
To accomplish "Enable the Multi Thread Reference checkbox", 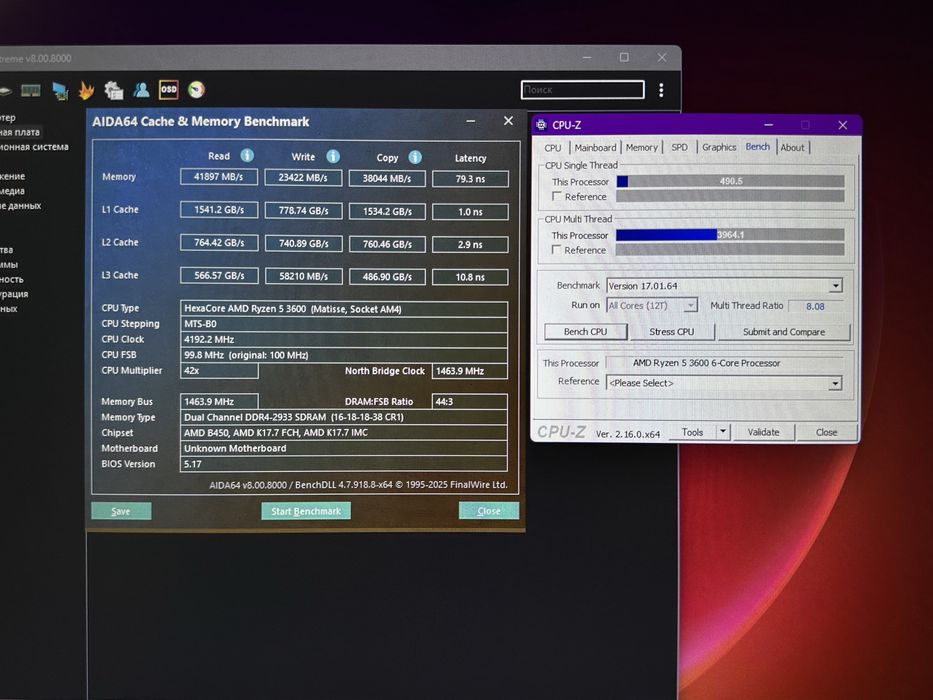I will coord(556,249).
